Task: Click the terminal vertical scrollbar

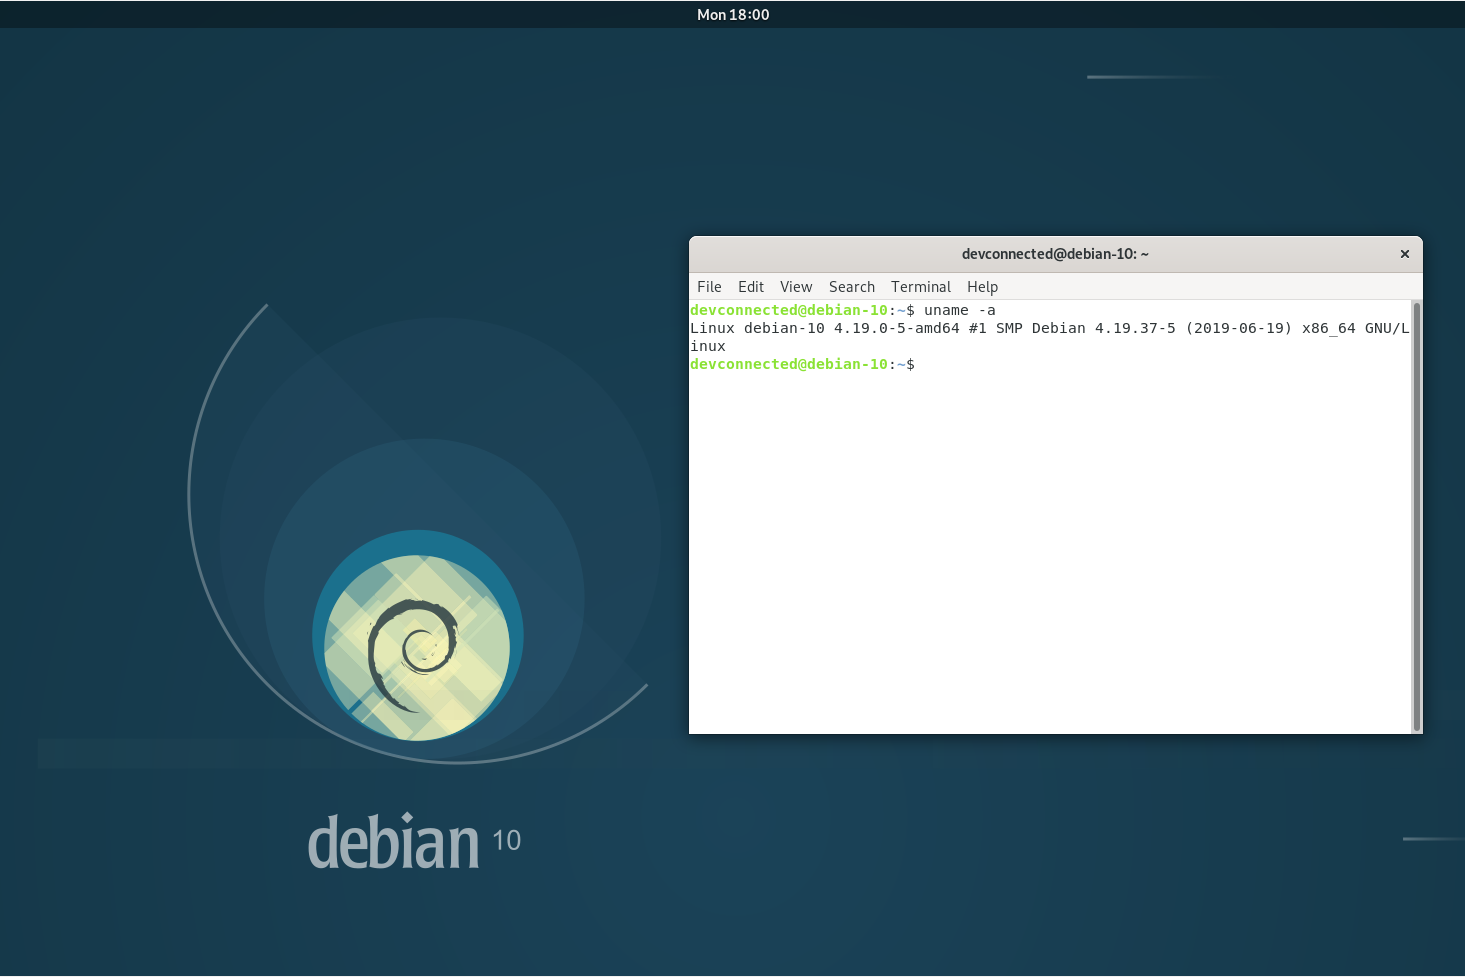Action: click(1416, 516)
